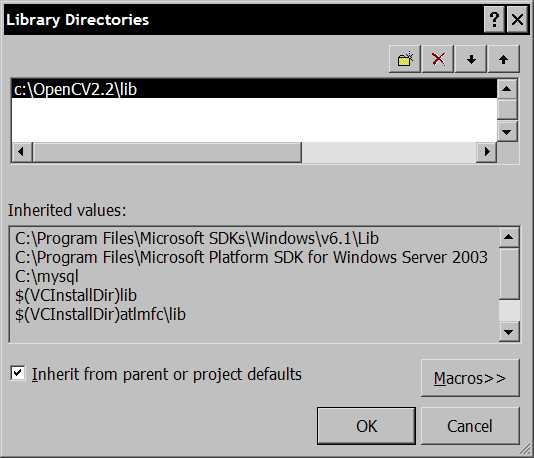Move the selected line up with the arrow
Viewport: 534px width, 458px height.
tap(503, 59)
